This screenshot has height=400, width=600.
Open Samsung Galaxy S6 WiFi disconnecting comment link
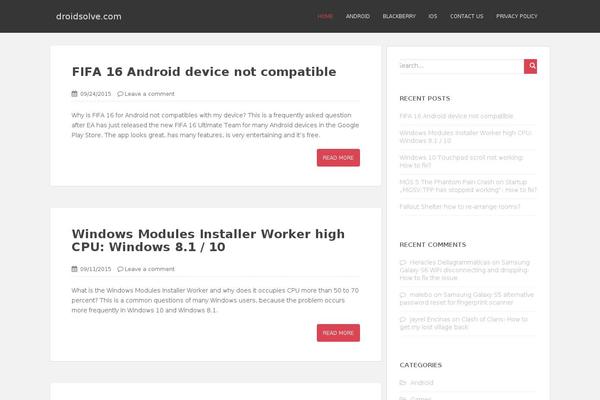465,270
